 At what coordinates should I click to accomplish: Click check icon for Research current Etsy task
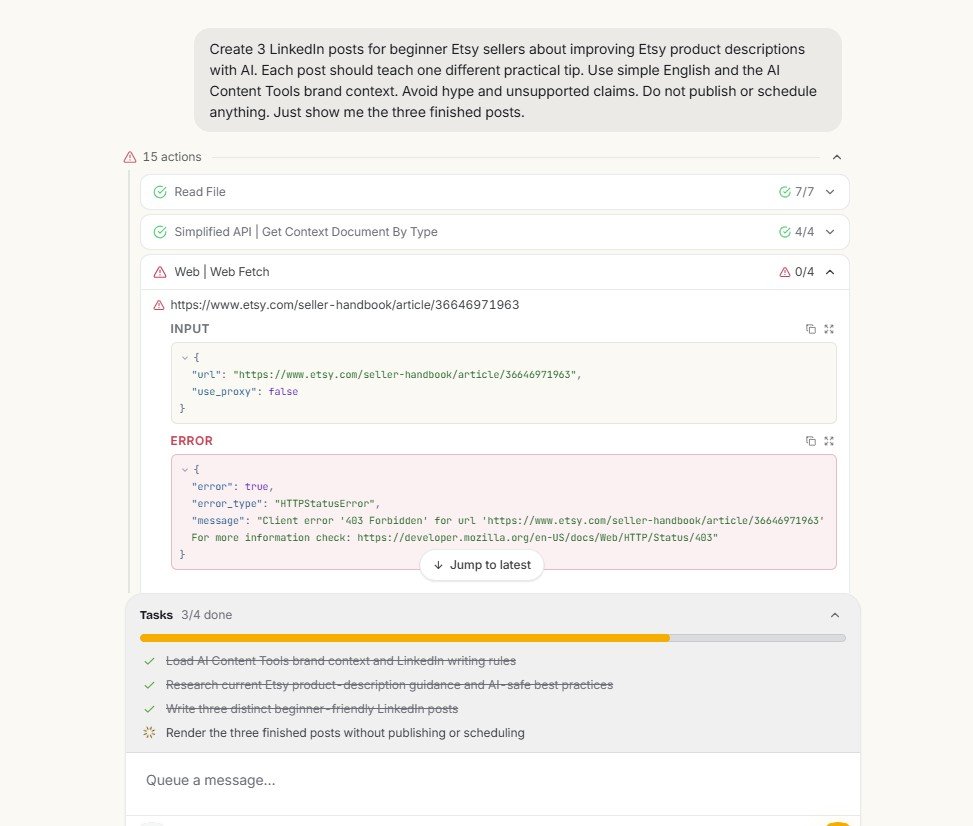click(149, 685)
